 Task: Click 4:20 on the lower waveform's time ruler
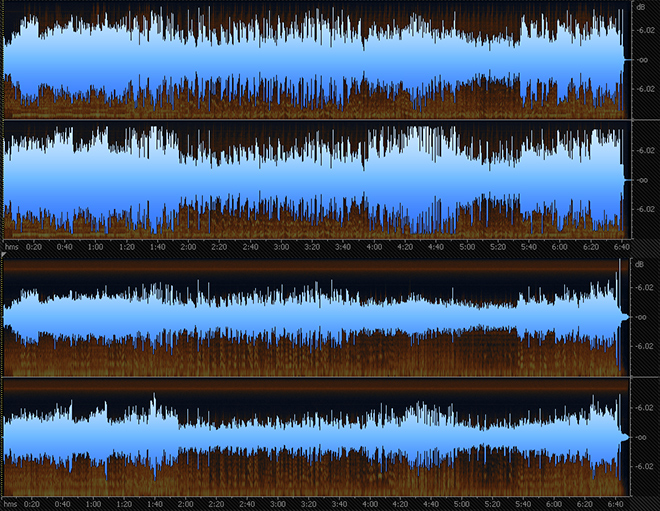coord(400,504)
